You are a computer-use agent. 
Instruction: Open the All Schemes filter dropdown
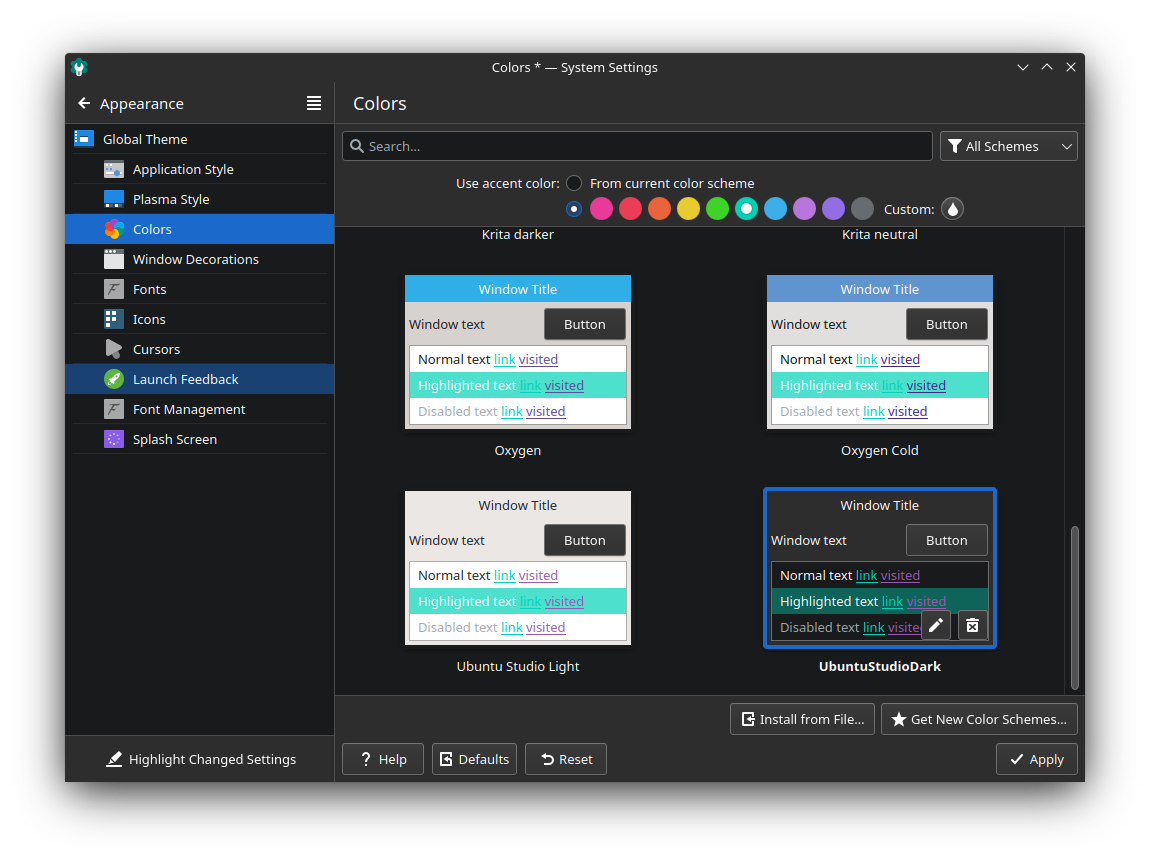[x=1008, y=146]
